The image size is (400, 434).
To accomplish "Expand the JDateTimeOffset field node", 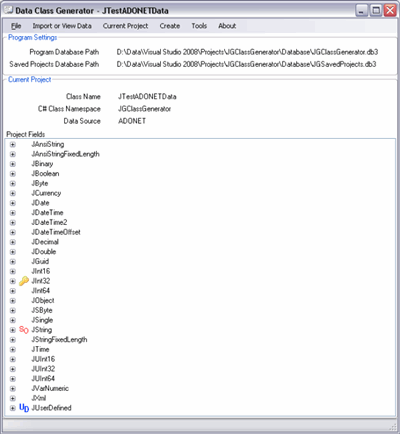I will pos(13,232).
